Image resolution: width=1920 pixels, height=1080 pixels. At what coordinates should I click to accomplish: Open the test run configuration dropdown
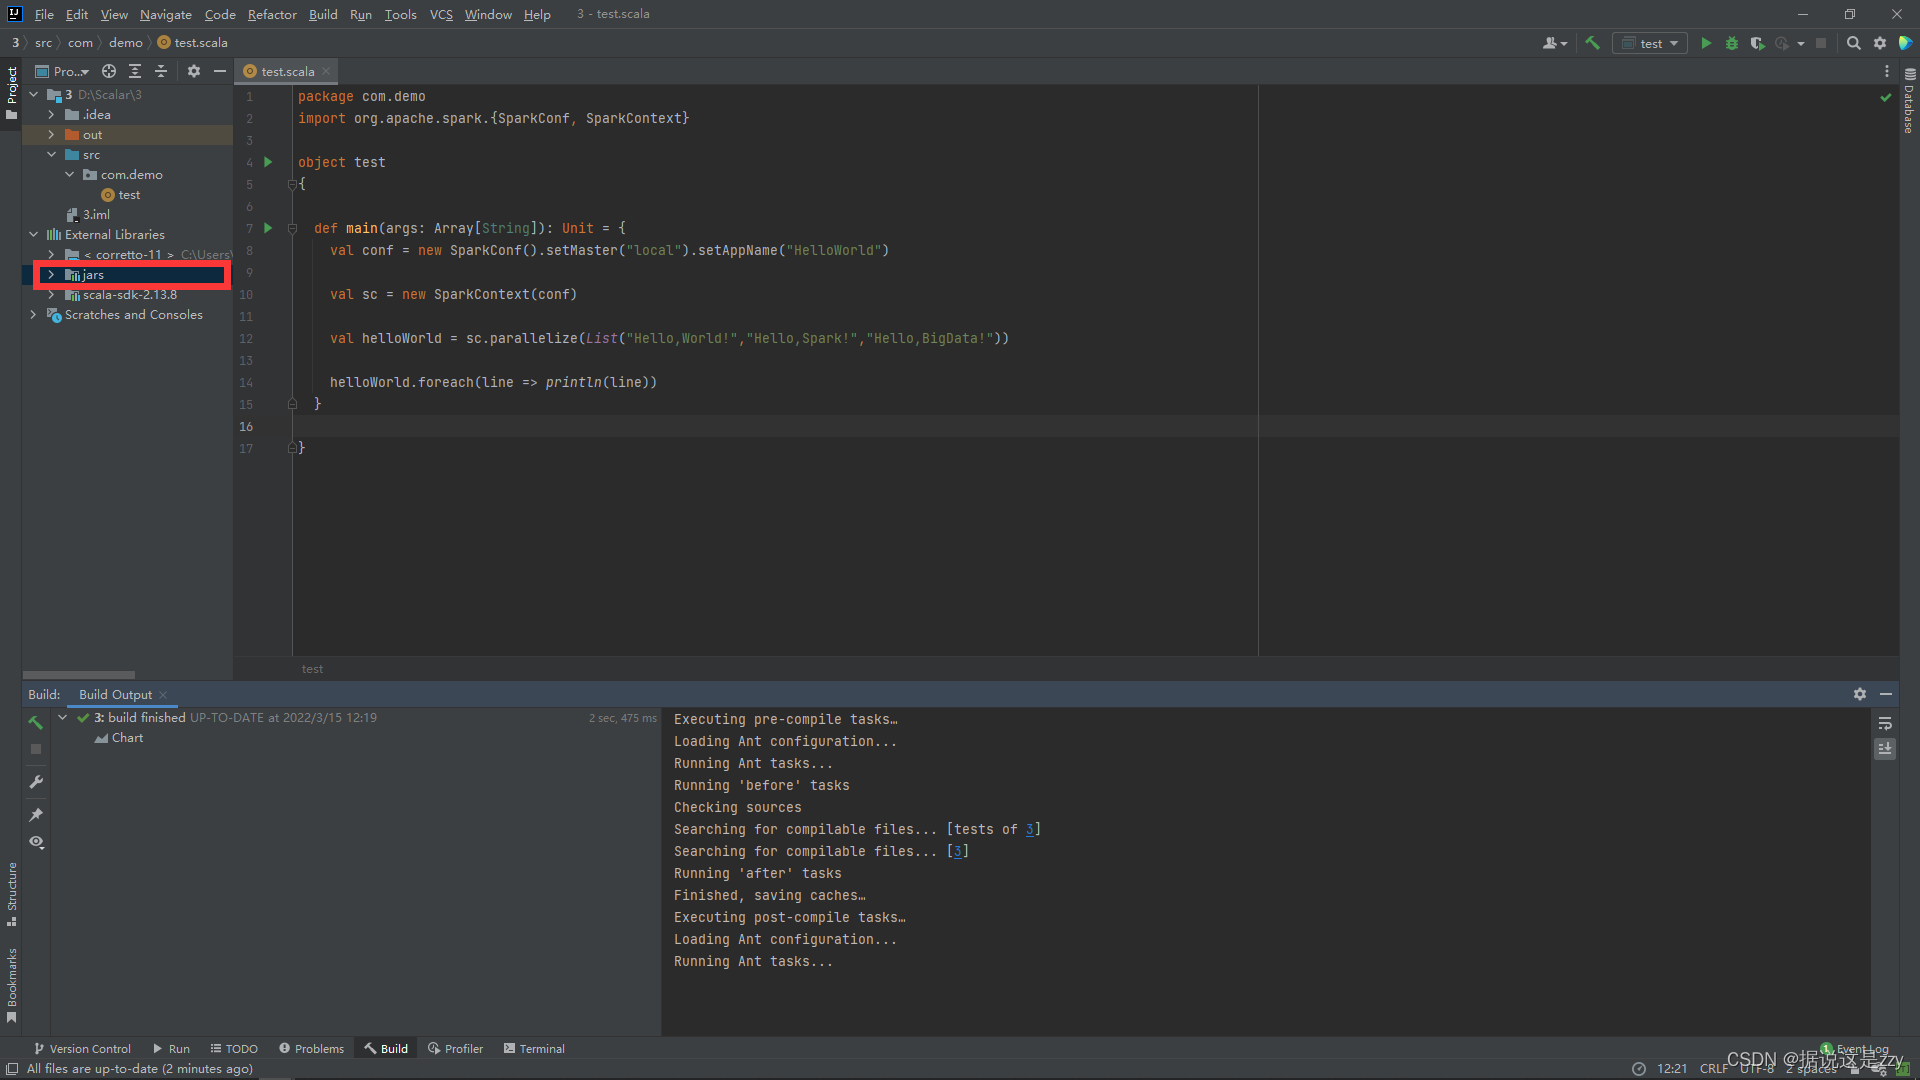tap(1651, 43)
